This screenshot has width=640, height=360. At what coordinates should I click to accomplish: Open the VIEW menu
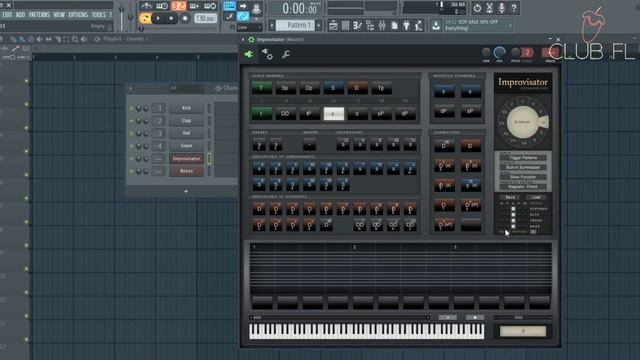pos(59,15)
